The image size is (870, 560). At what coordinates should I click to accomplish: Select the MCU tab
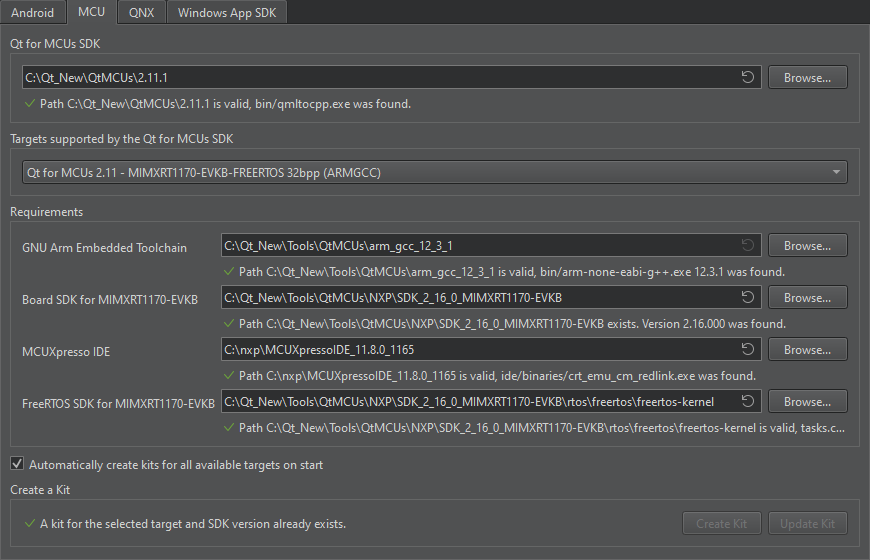[x=92, y=12]
